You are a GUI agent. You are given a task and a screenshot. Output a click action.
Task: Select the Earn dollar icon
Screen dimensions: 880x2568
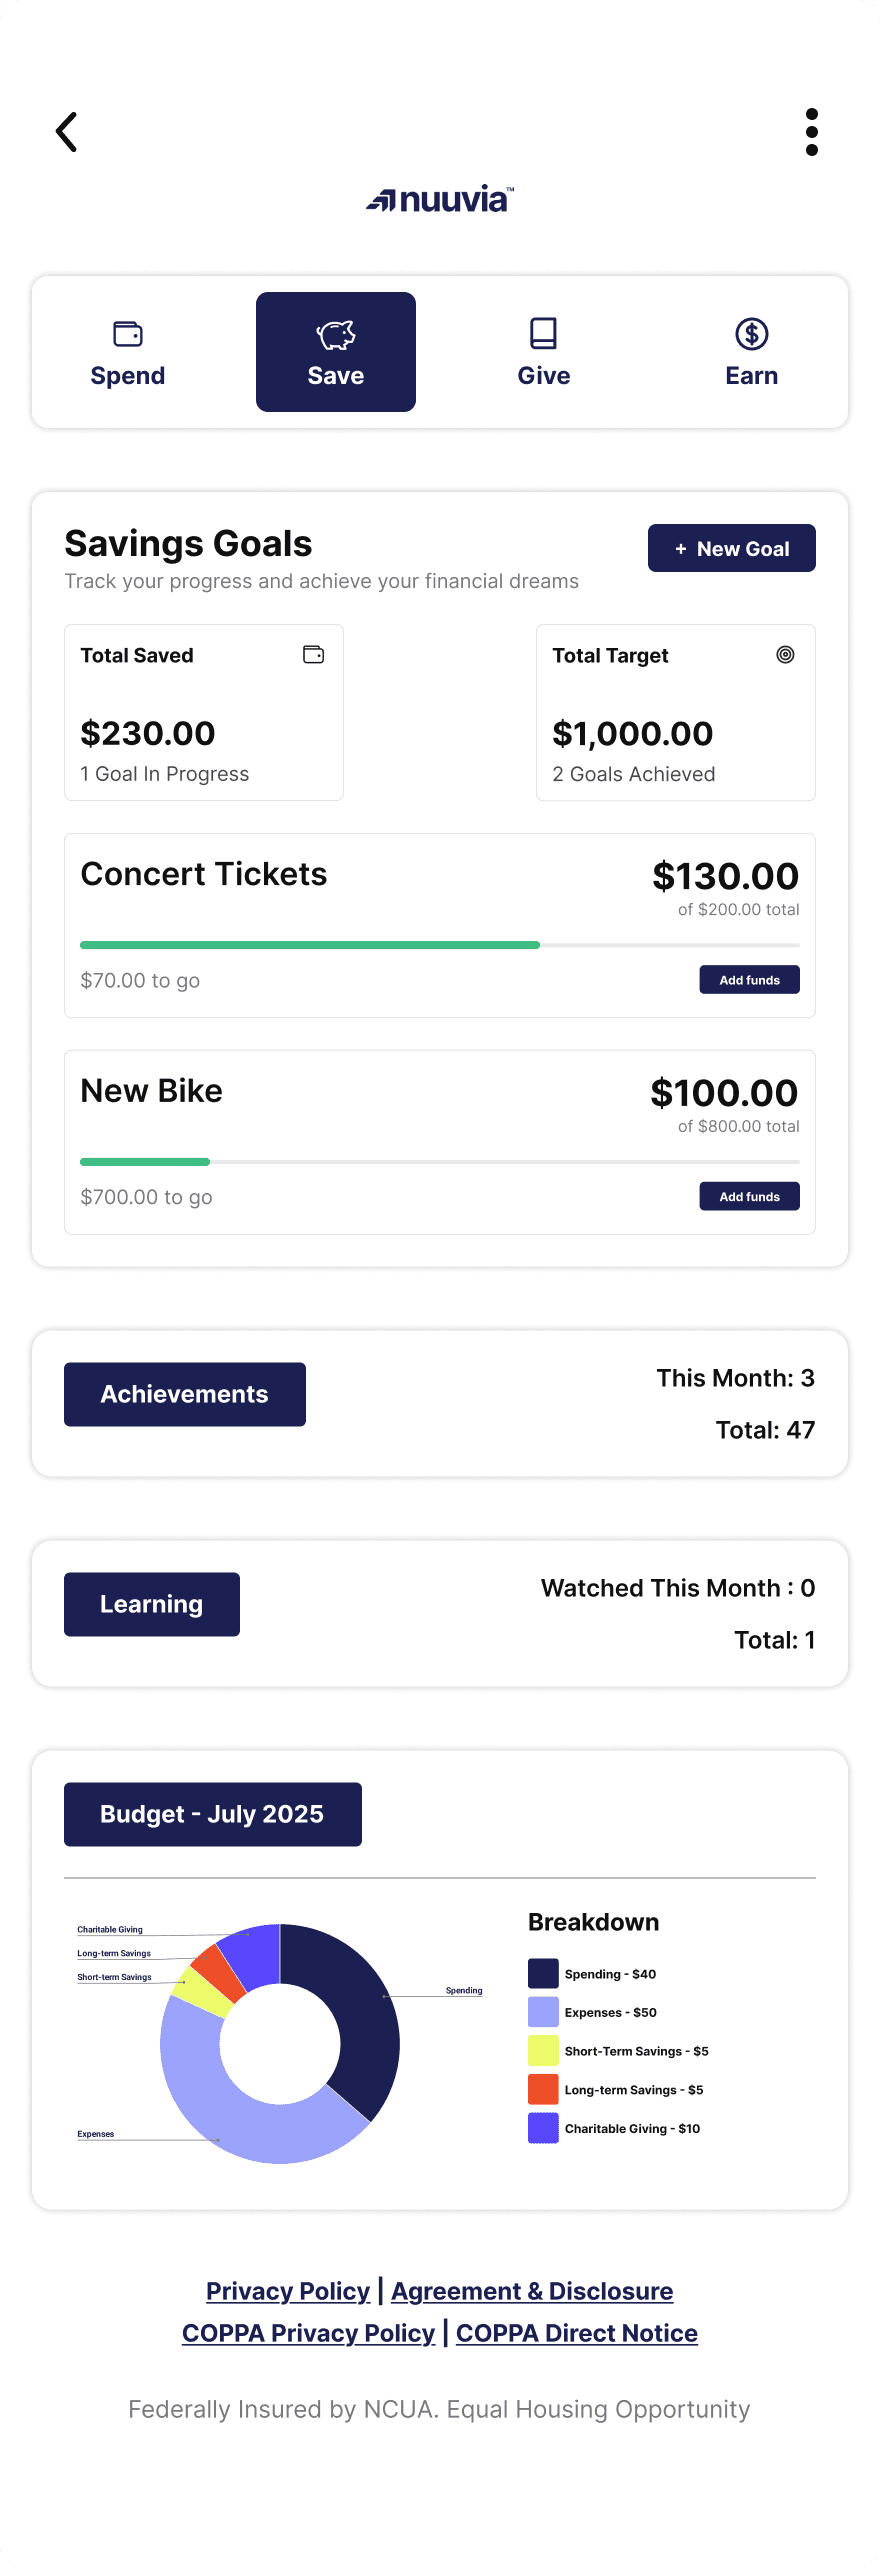coord(751,334)
